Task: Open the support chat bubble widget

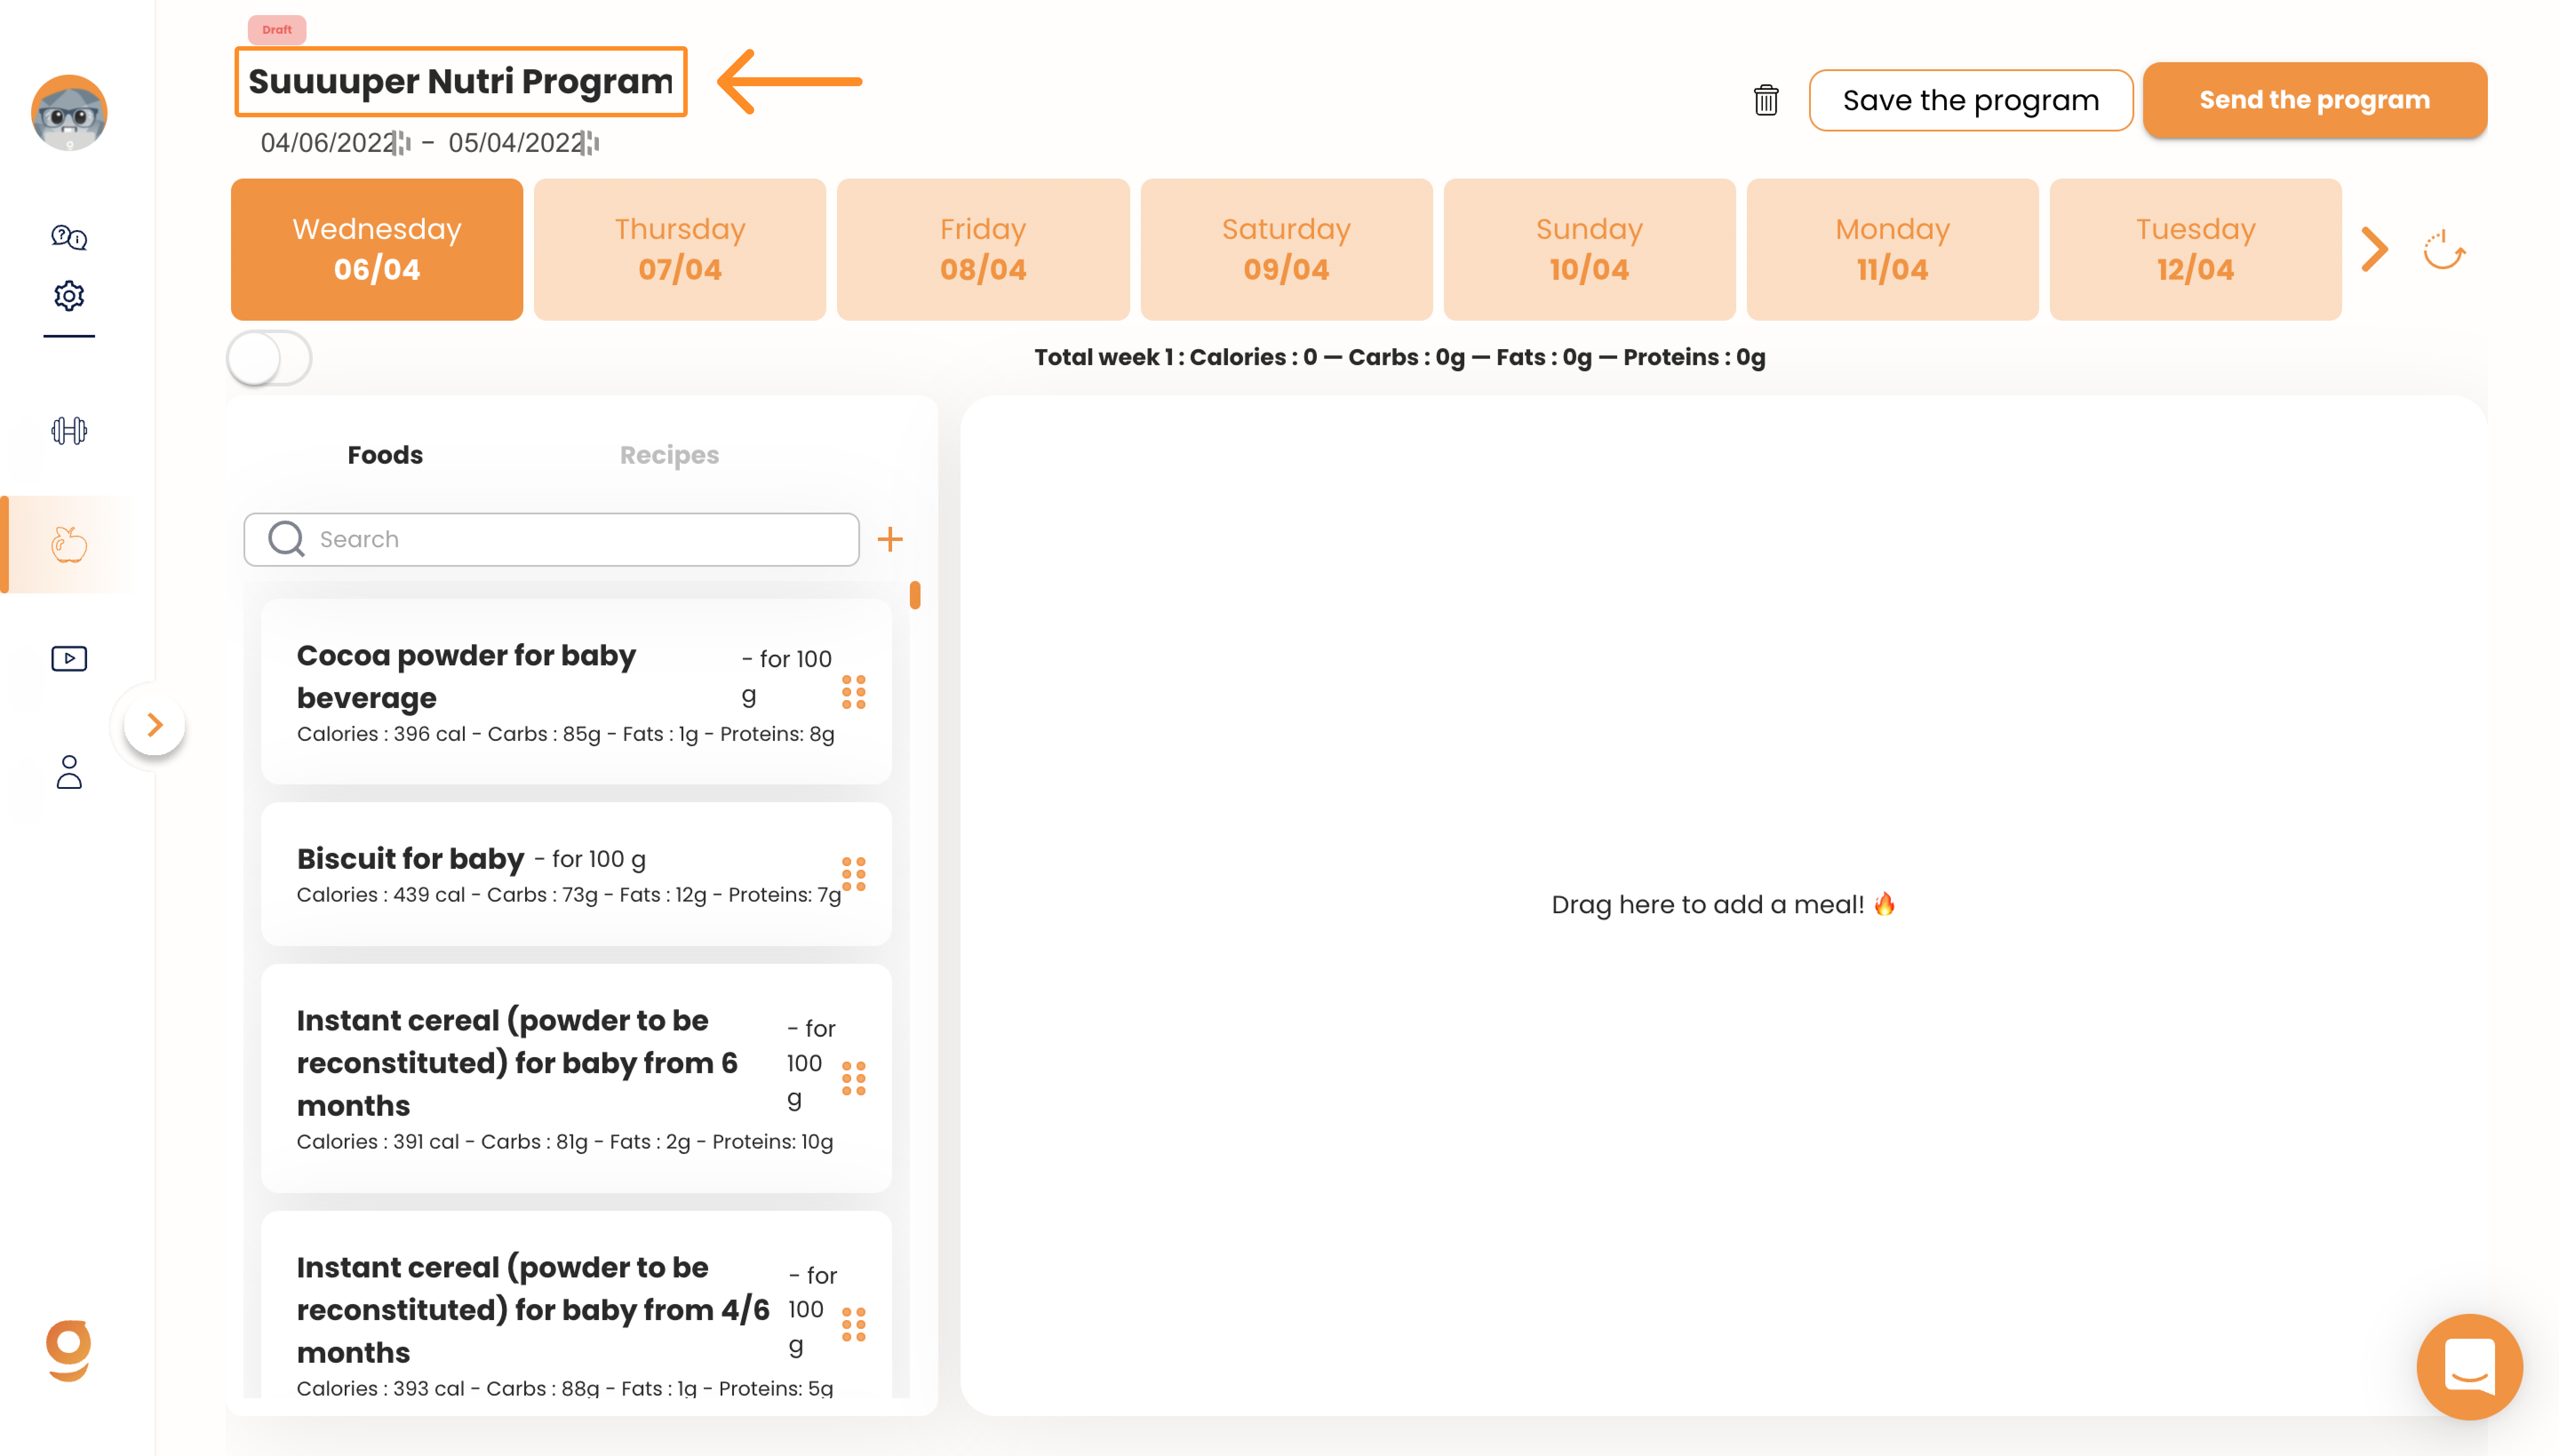Action: (x=2469, y=1366)
